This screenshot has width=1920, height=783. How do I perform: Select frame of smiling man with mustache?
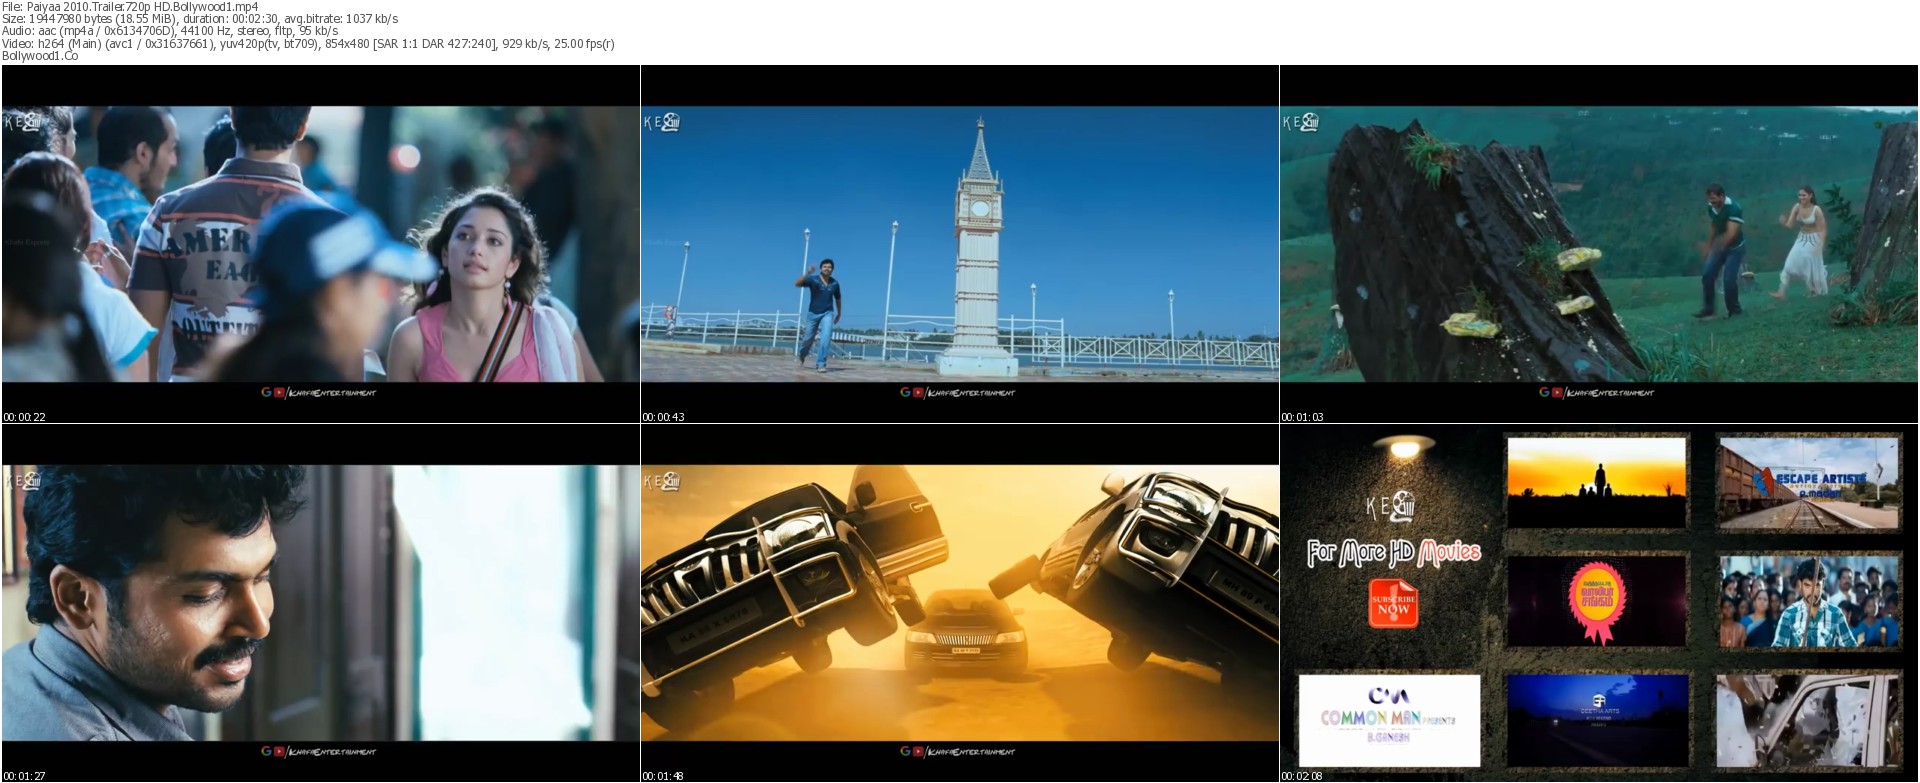click(321, 603)
